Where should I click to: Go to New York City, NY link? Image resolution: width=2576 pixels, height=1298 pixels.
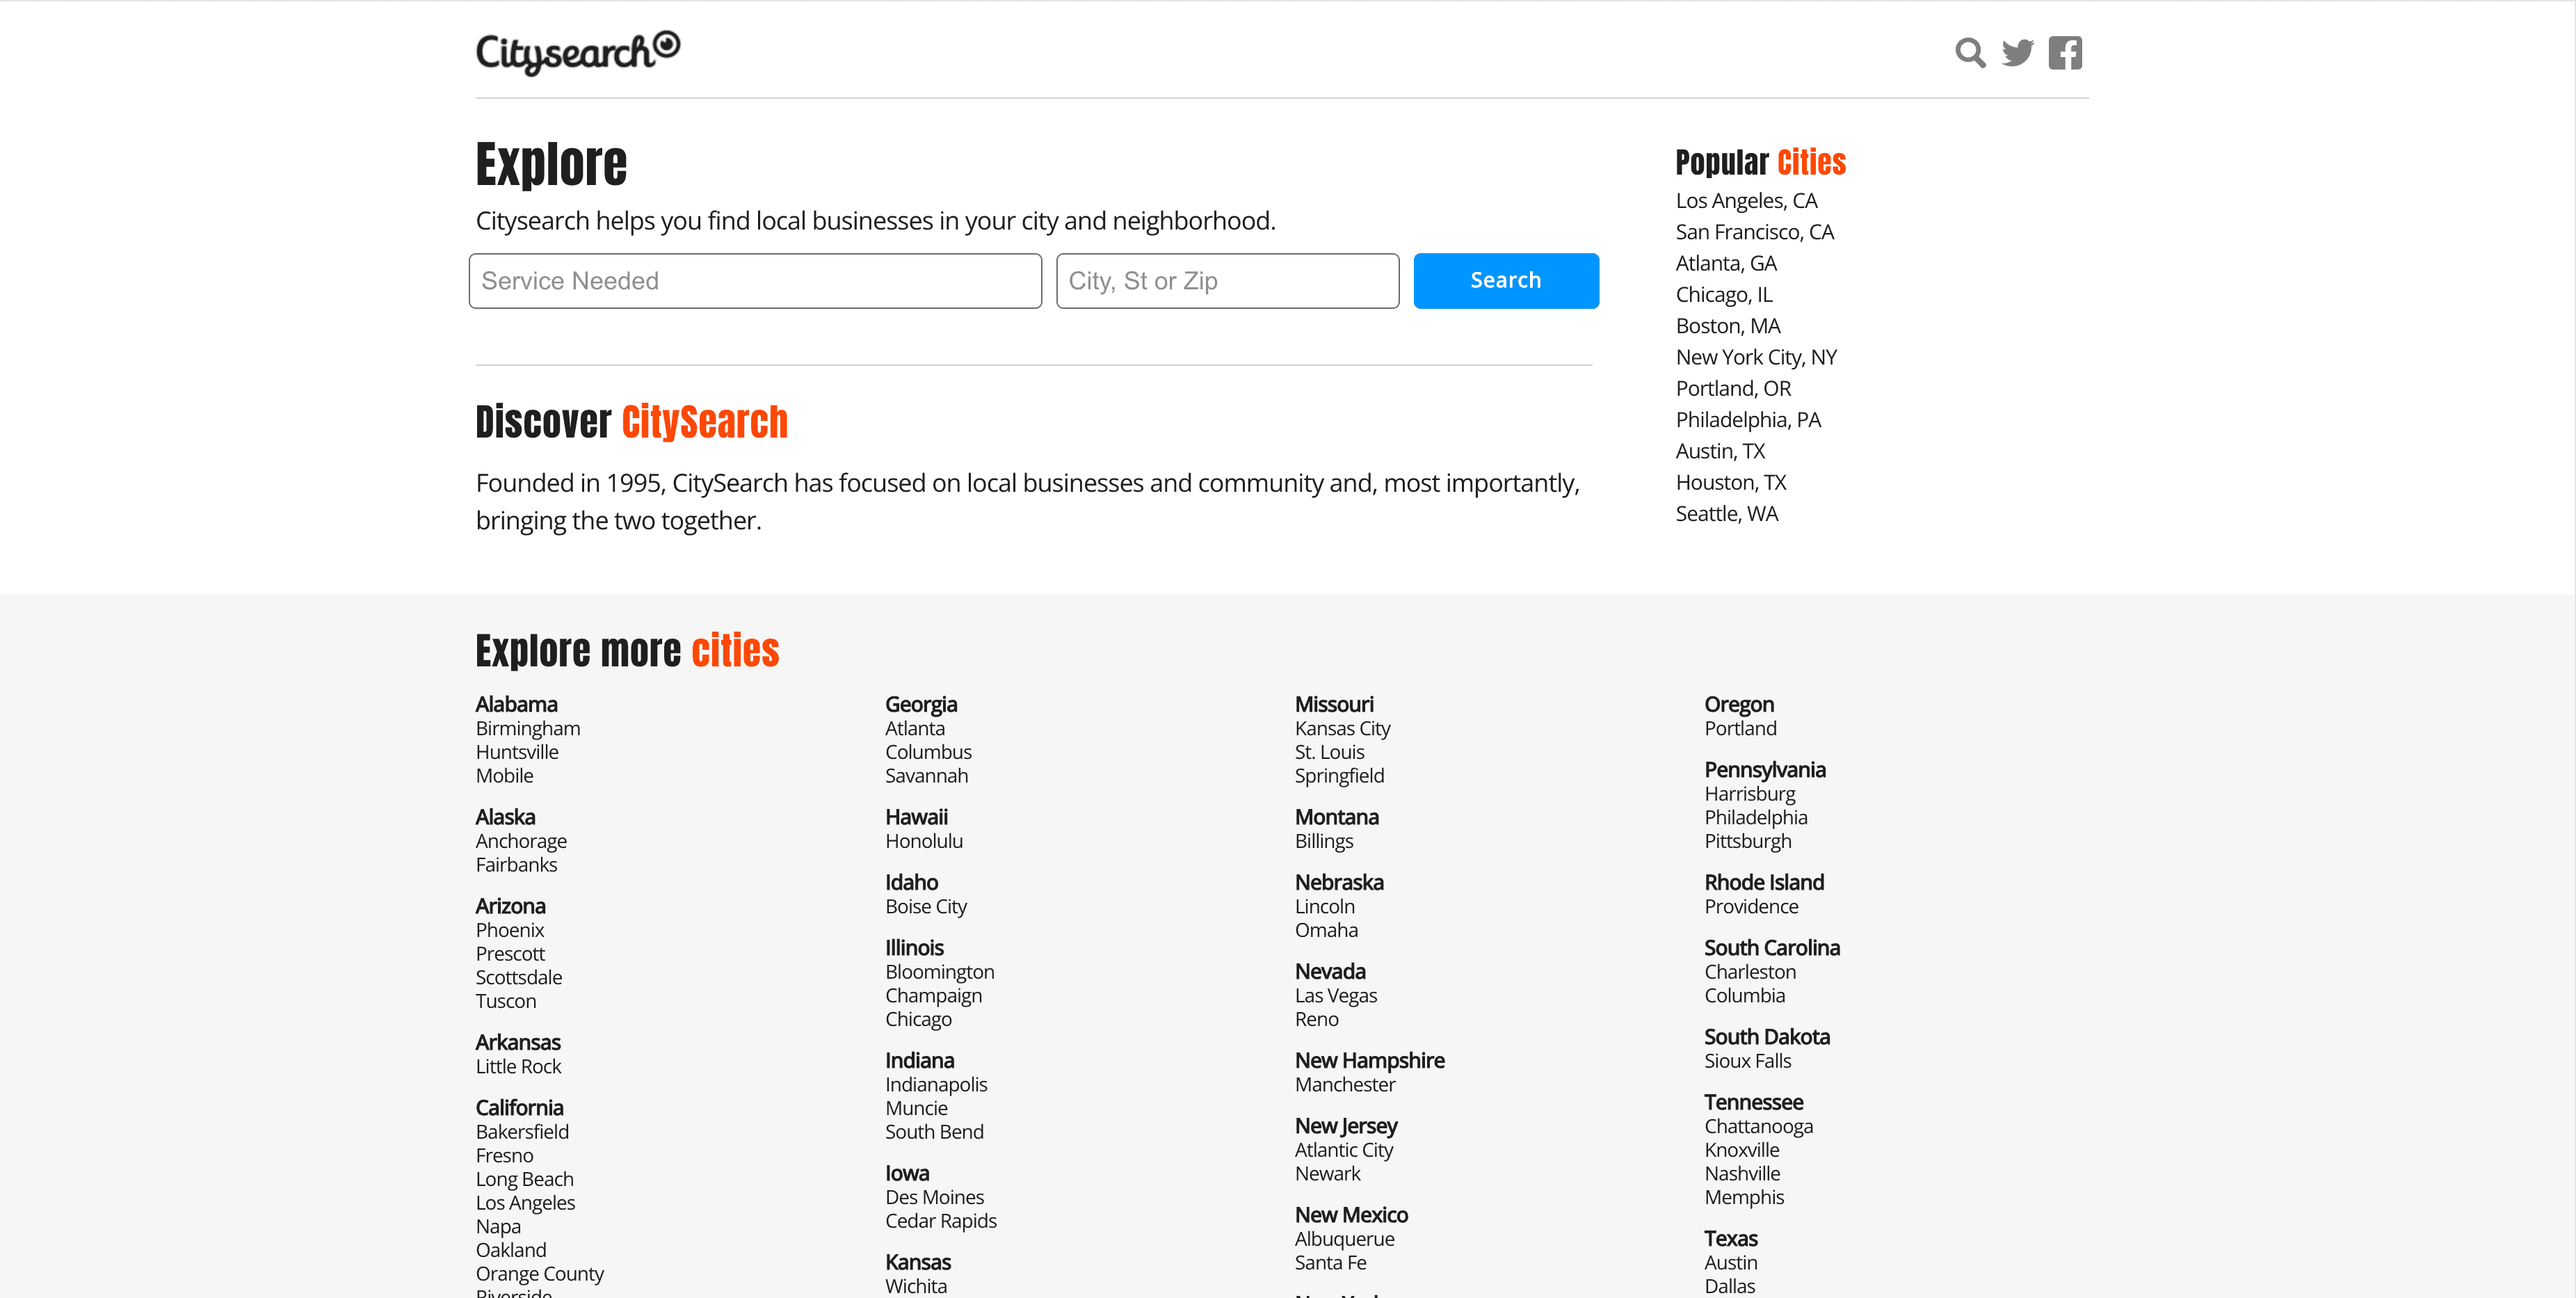1756,357
